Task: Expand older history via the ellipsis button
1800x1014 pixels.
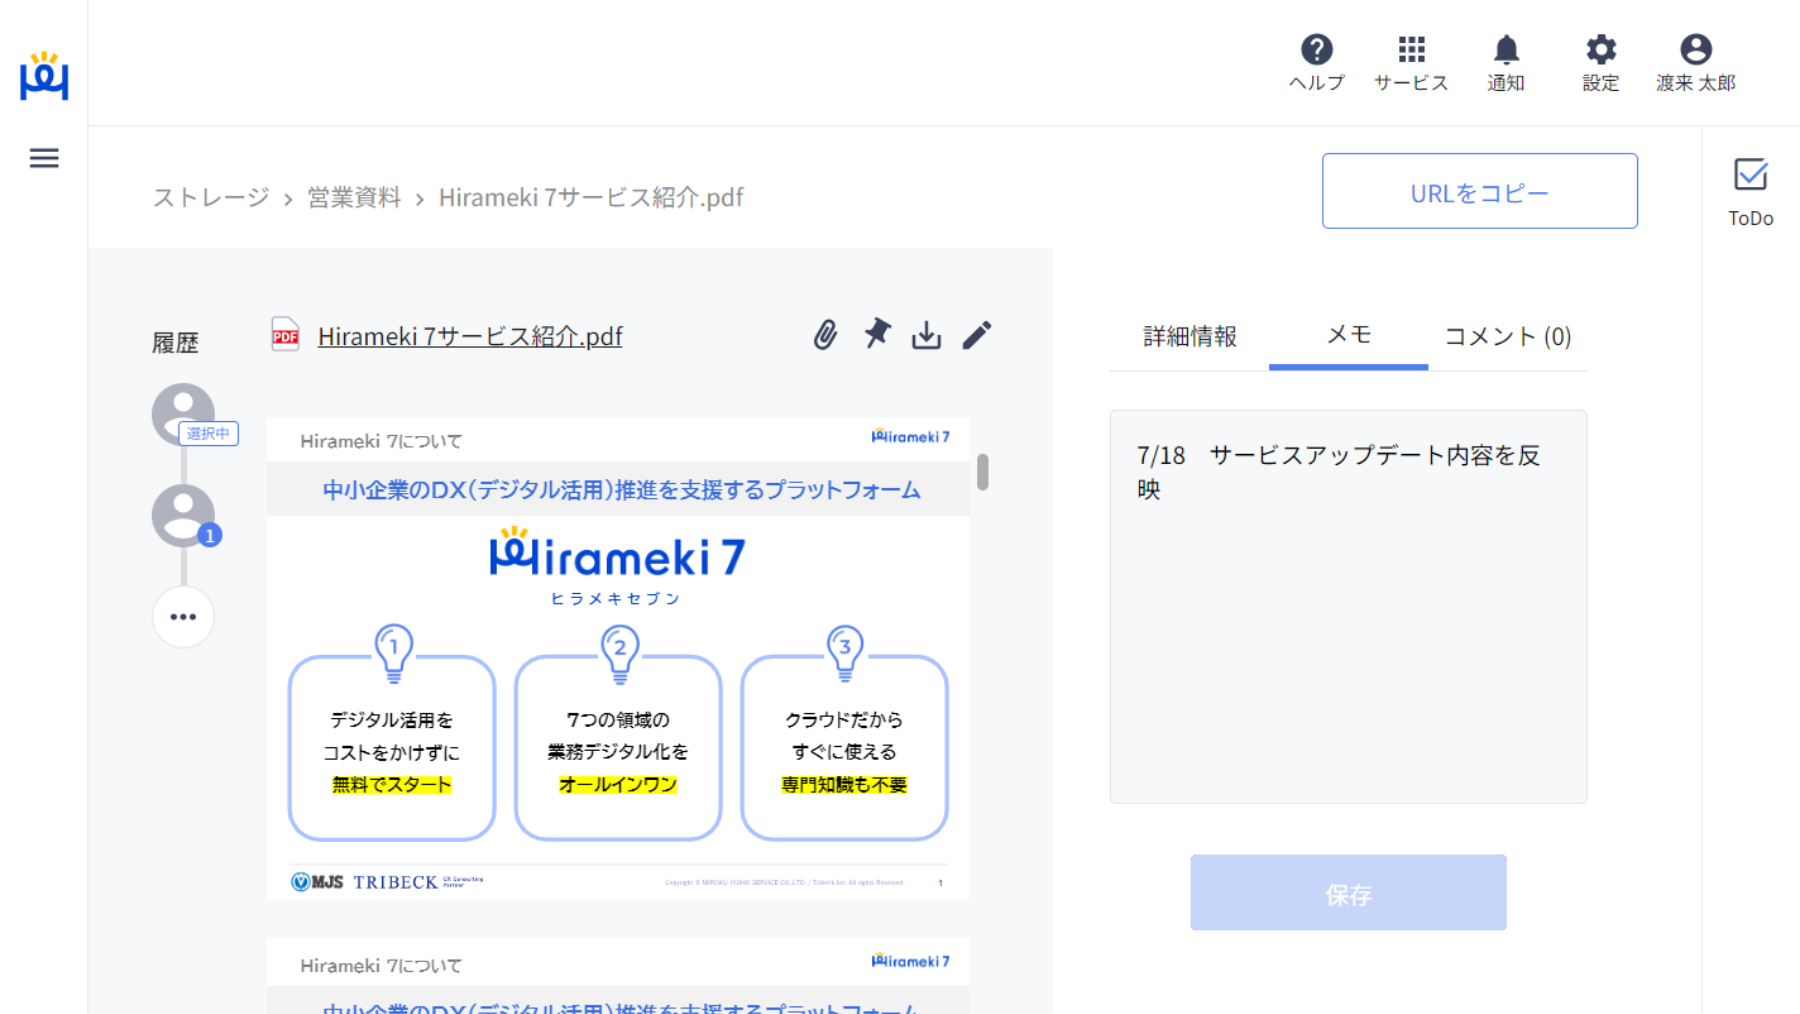Action: click(183, 617)
